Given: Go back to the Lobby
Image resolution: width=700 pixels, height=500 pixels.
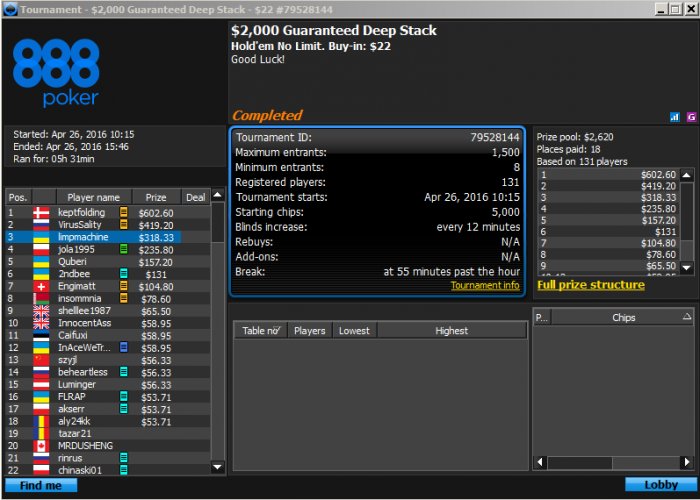Looking at the screenshot, I should [658, 485].
